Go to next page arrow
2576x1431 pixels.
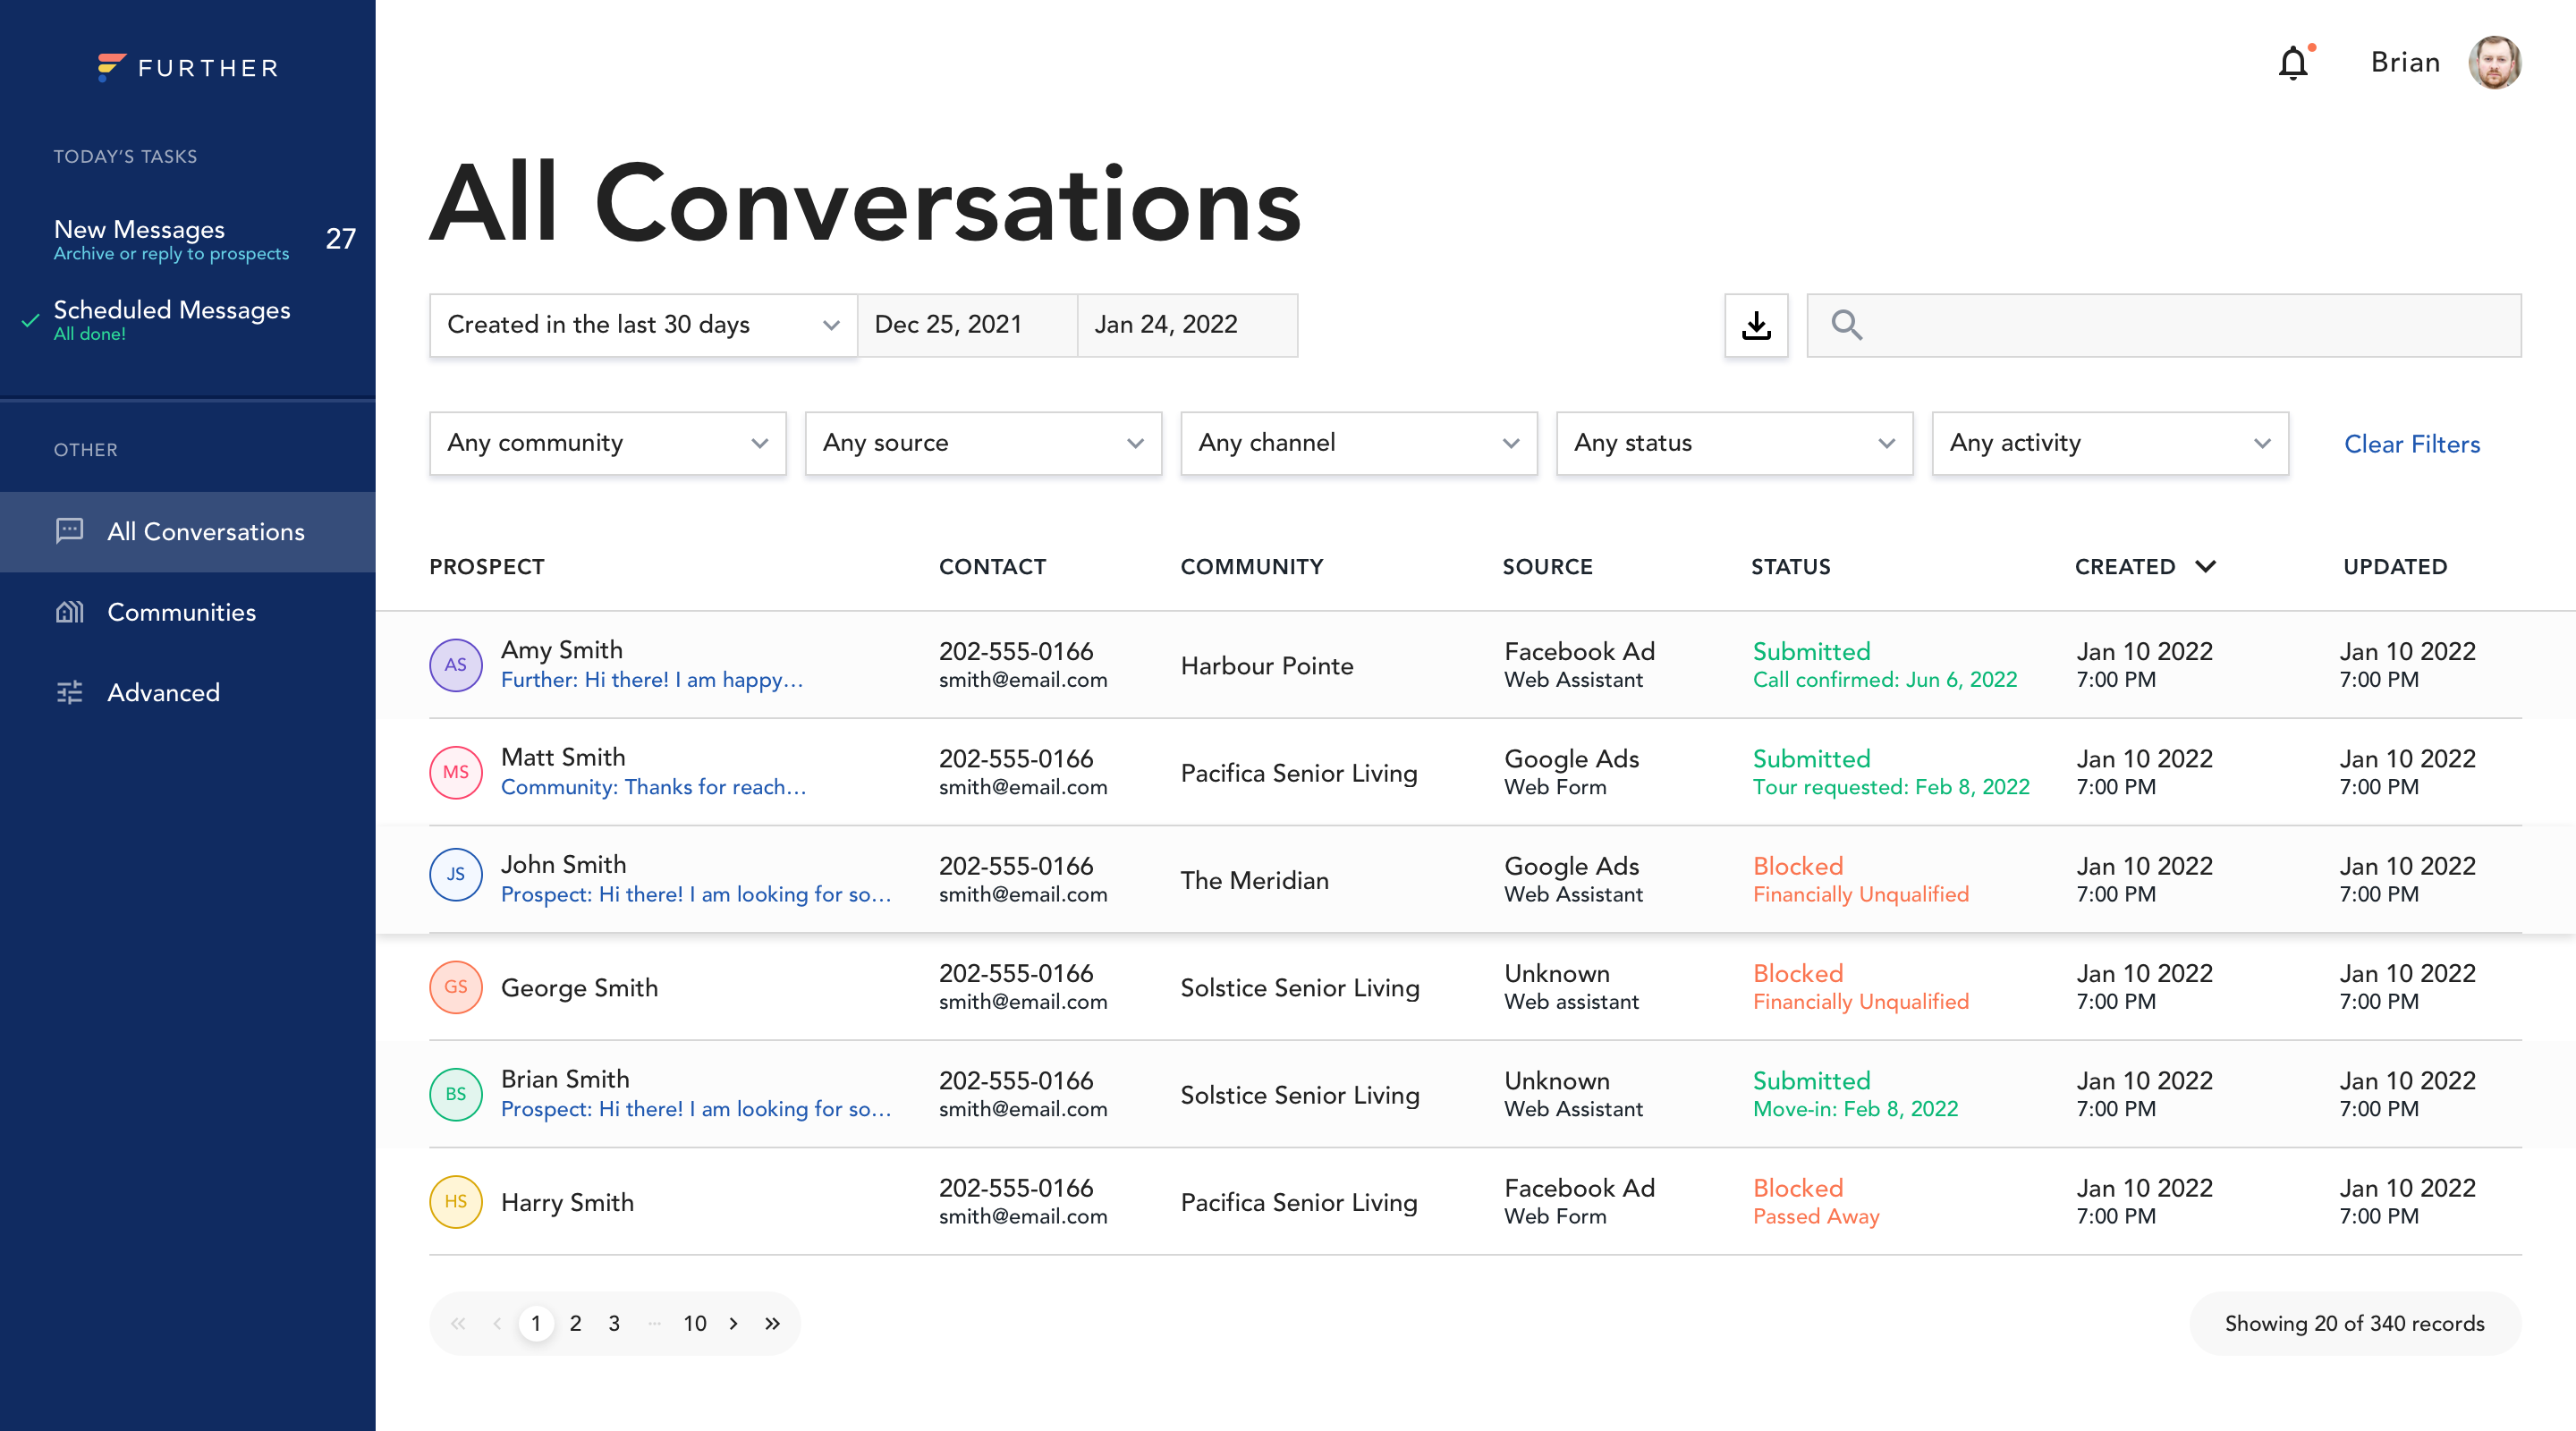pos(734,1323)
